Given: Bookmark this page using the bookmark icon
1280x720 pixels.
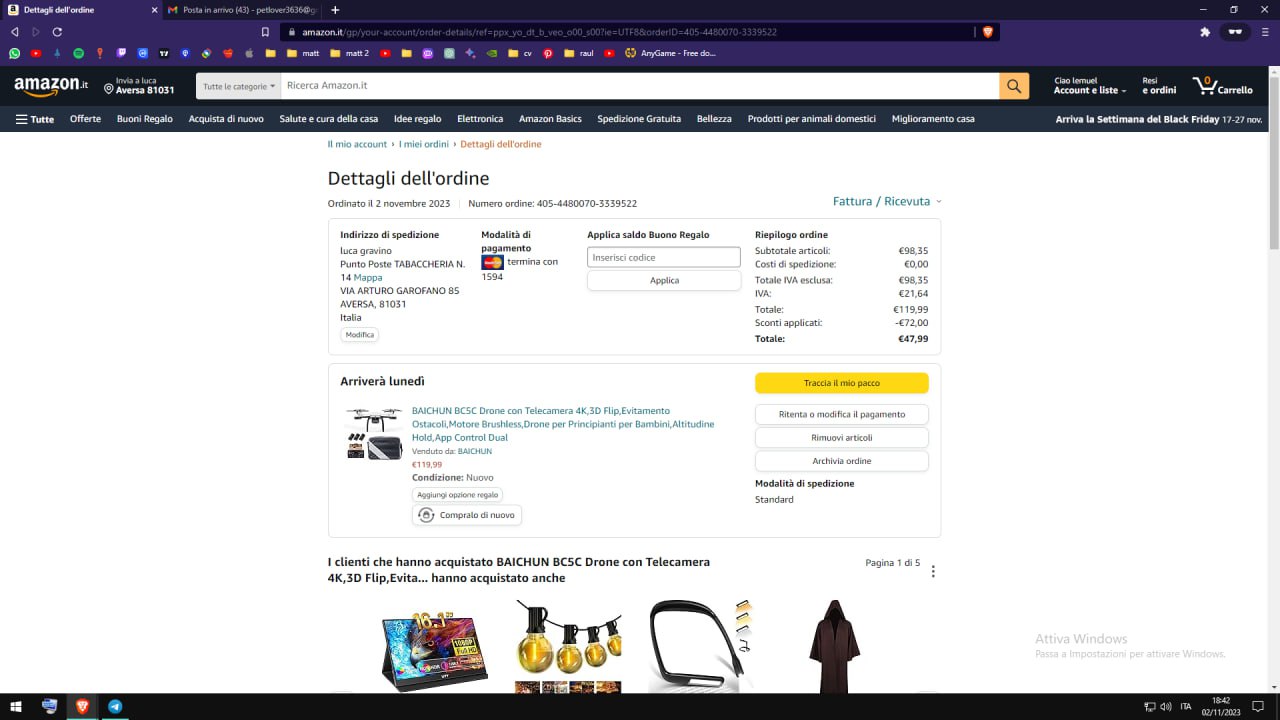Looking at the screenshot, I should 265,32.
